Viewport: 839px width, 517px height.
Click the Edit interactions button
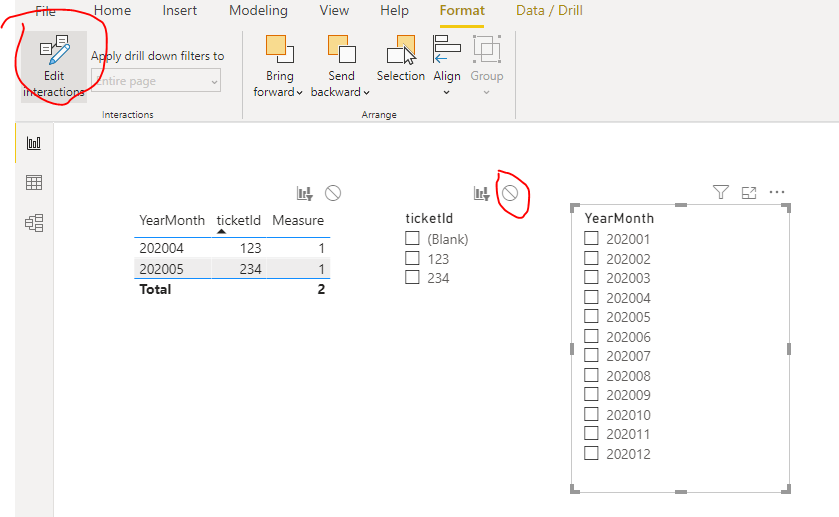[54, 66]
